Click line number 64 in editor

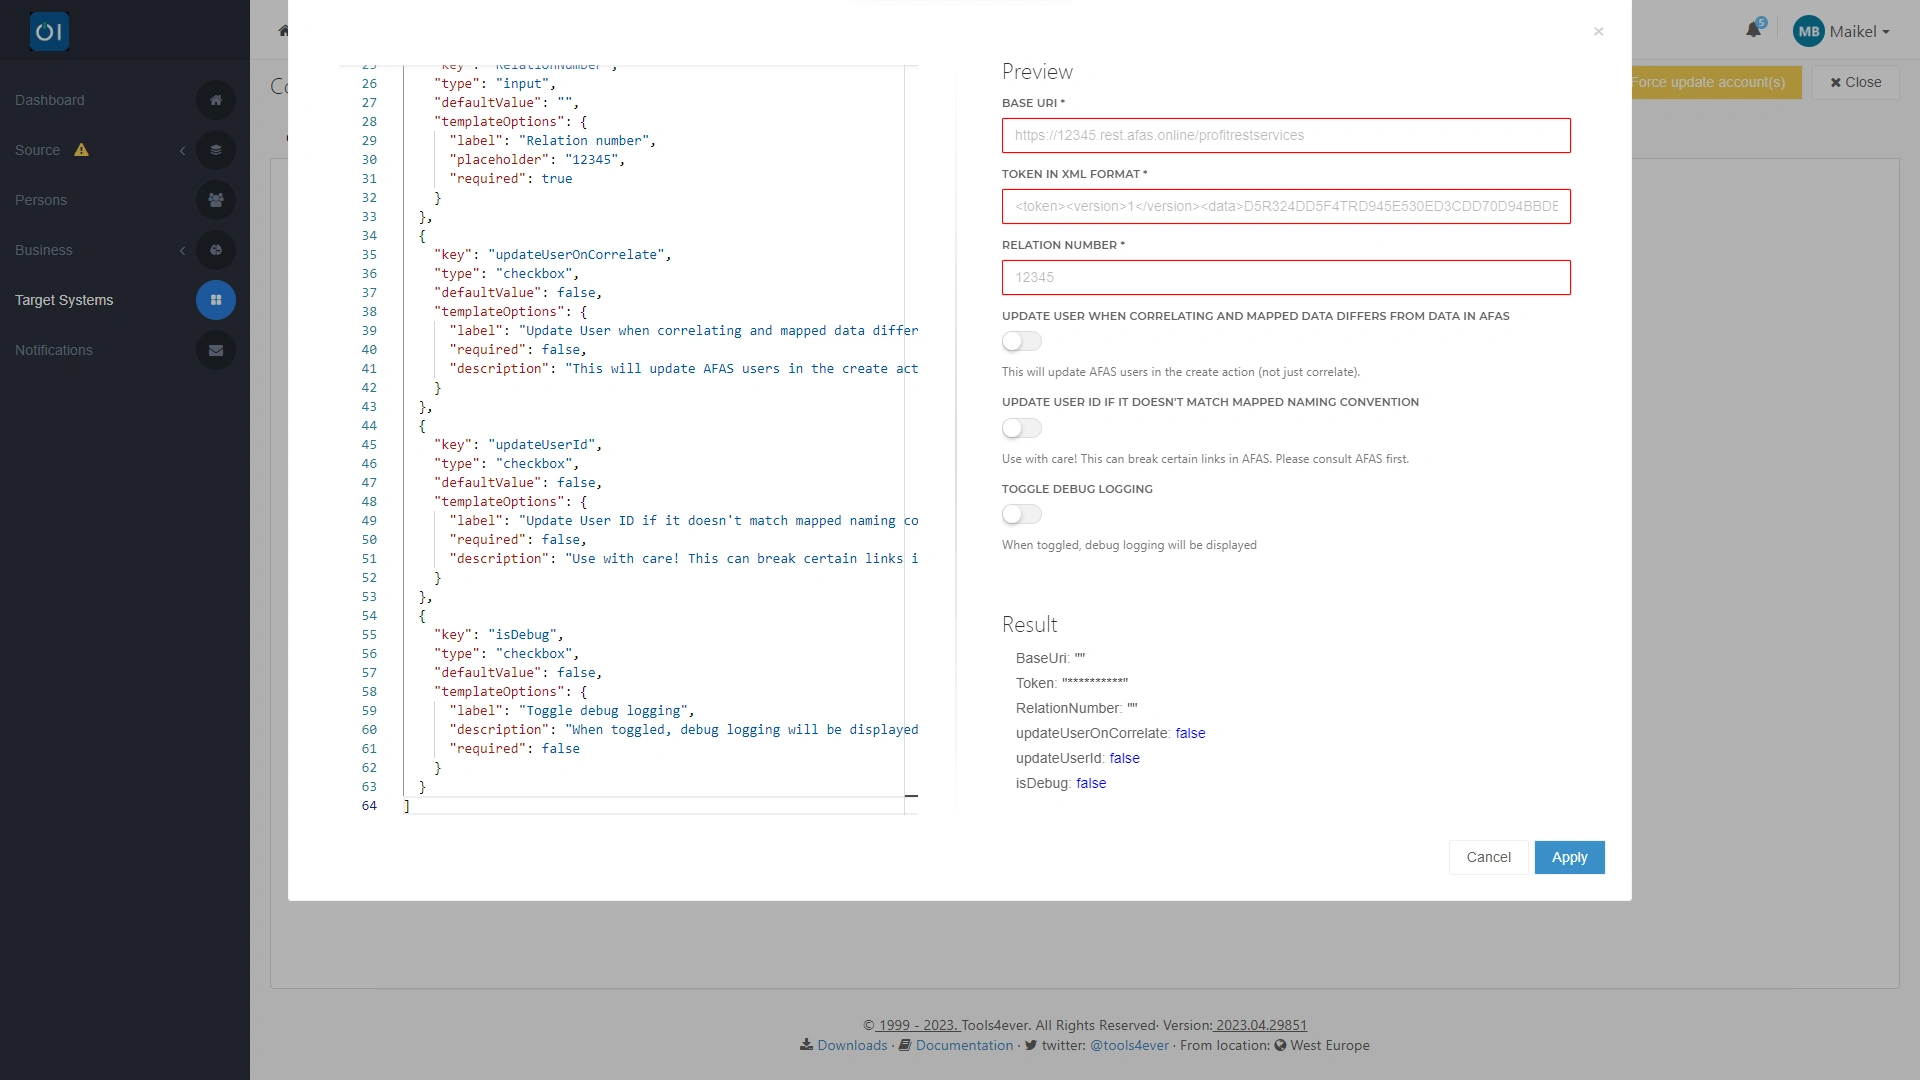[369, 806]
